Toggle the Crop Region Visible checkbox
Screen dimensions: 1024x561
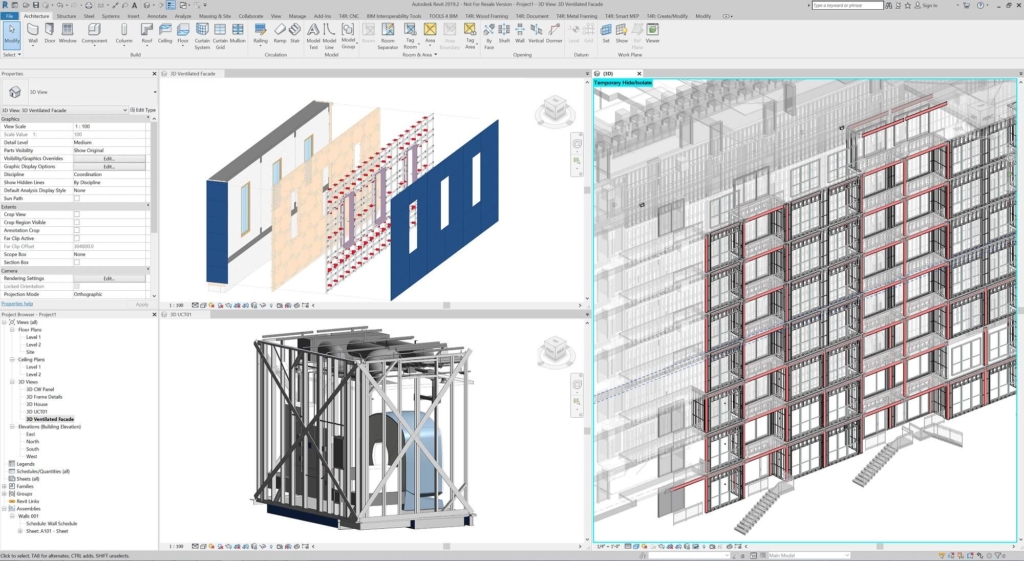tap(76, 222)
